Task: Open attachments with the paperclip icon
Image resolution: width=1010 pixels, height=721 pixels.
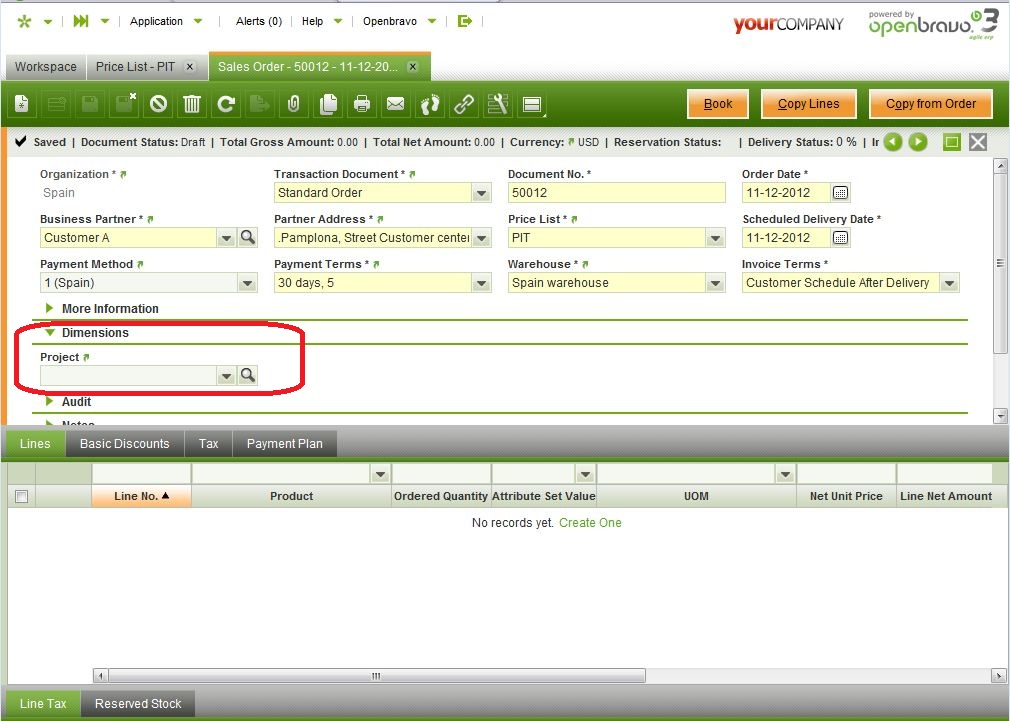Action: pyautogui.click(x=294, y=104)
